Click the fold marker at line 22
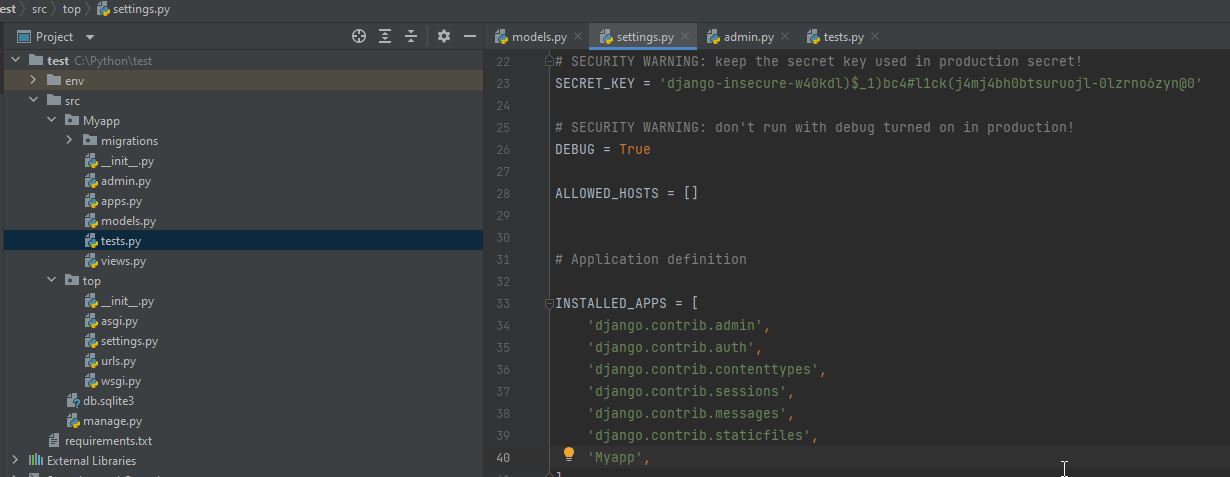The height and width of the screenshot is (477, 1230). point(549,61)
